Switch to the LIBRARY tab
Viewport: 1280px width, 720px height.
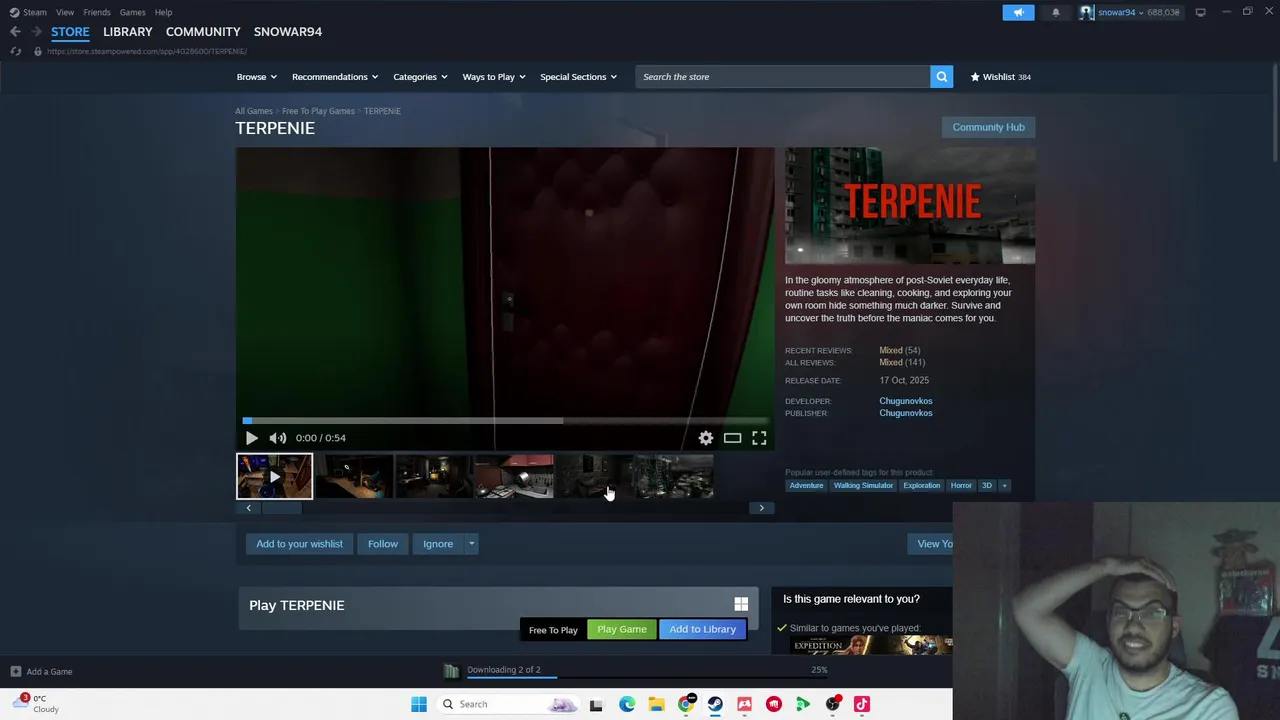pos(128,32)
